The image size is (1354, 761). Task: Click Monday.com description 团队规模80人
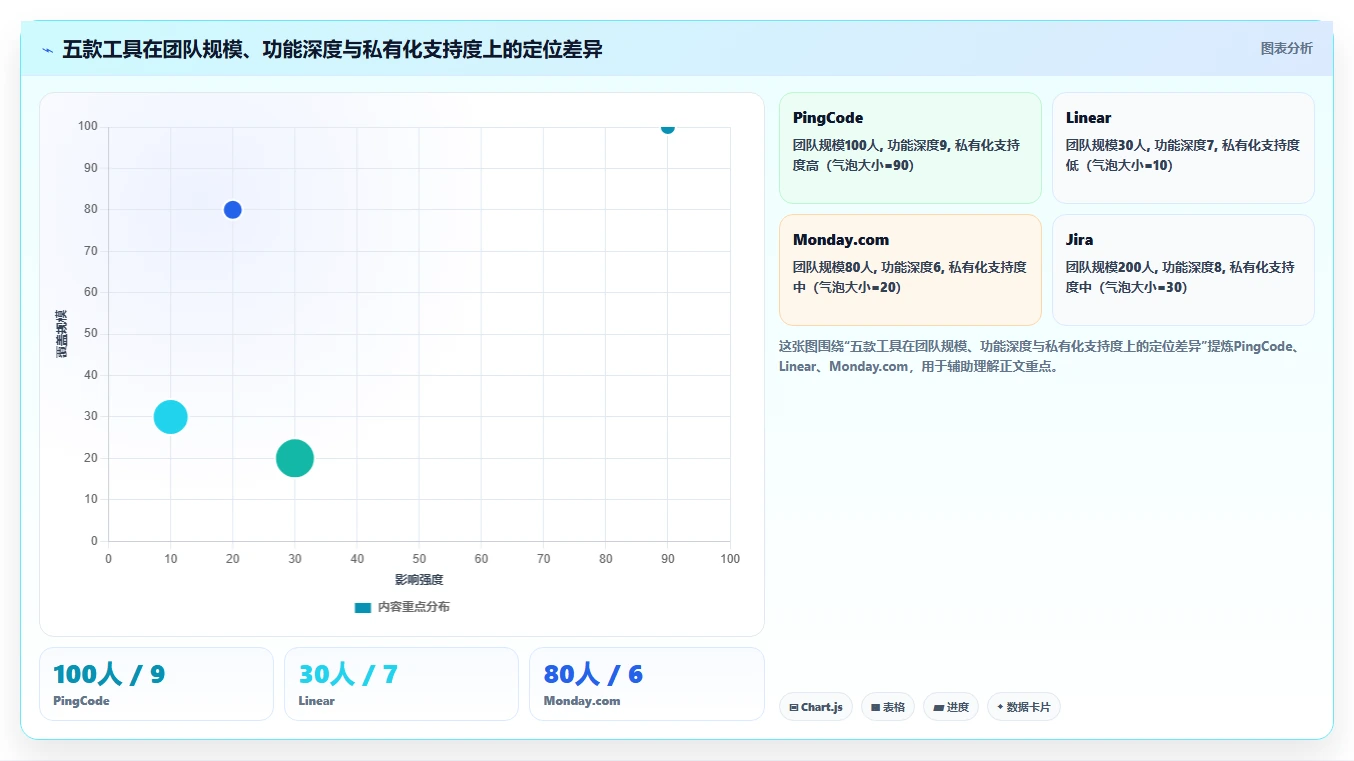pos(909,277)
